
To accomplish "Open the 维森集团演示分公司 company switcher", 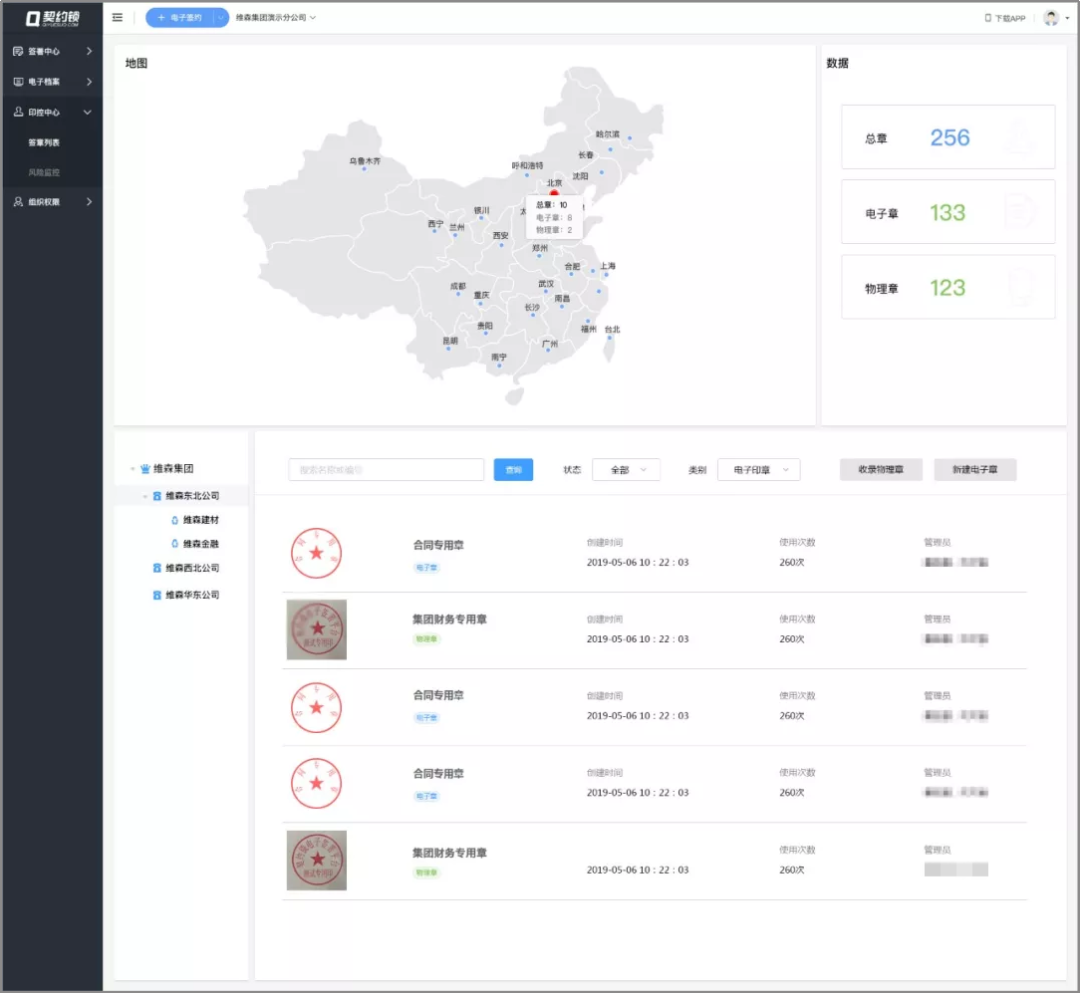I will pyautogui.click(x=276, y=18).
